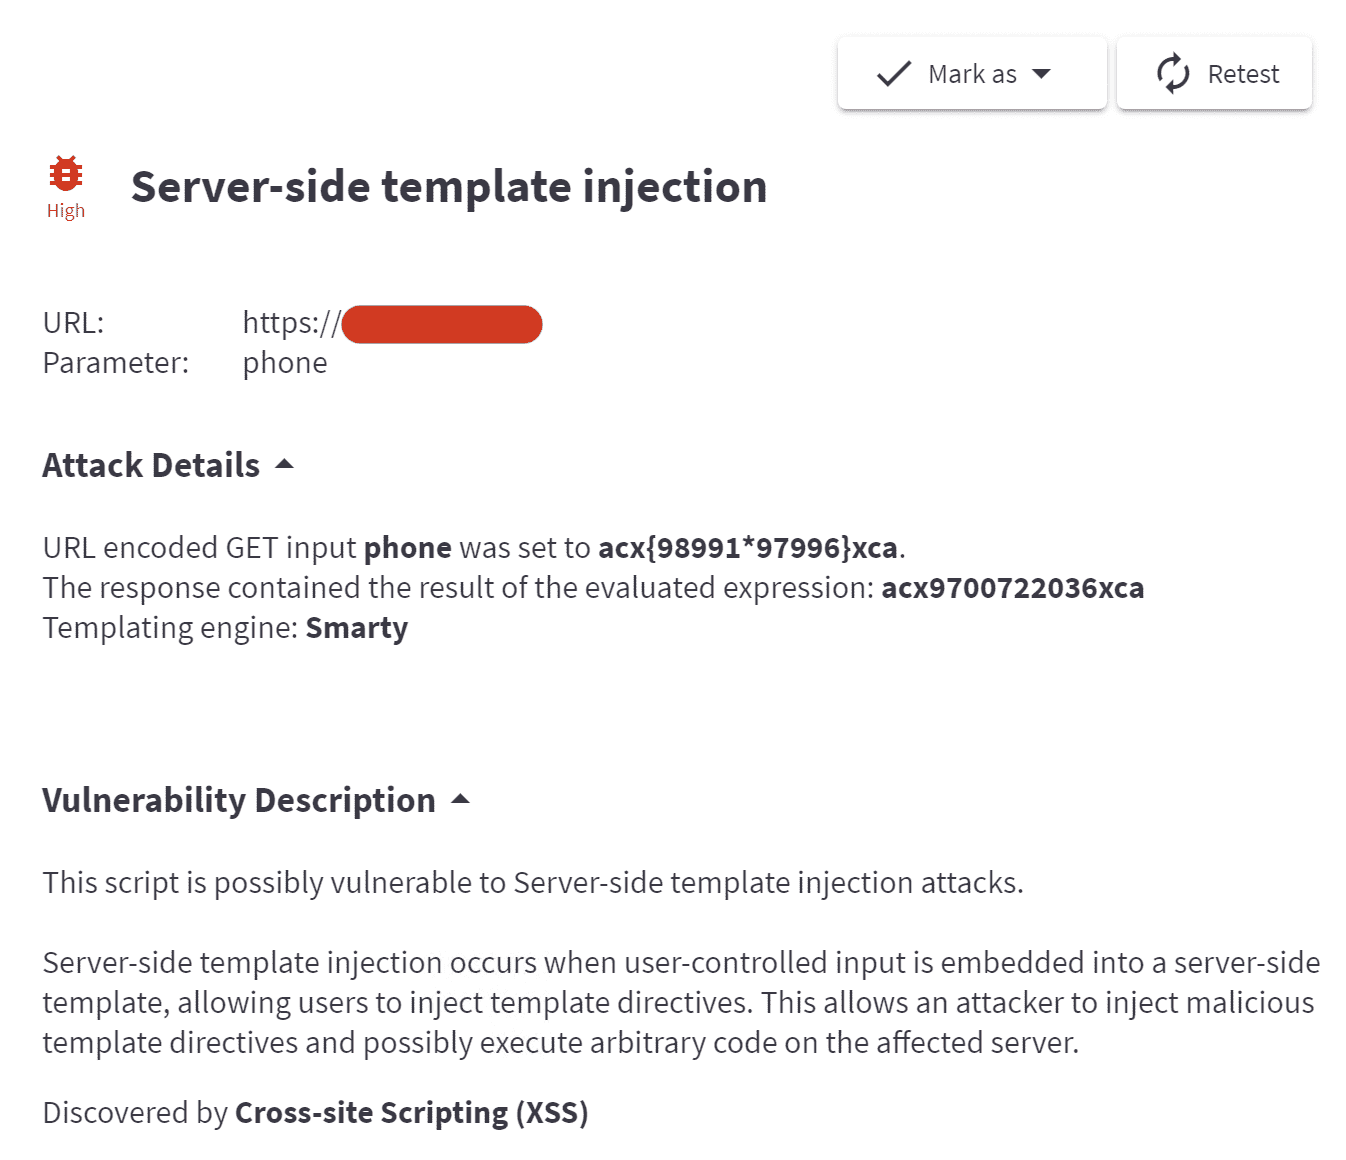Screen dimensions: 1346x1160
Task: Click the redacted red URL bar
Action: click(442, 324)
